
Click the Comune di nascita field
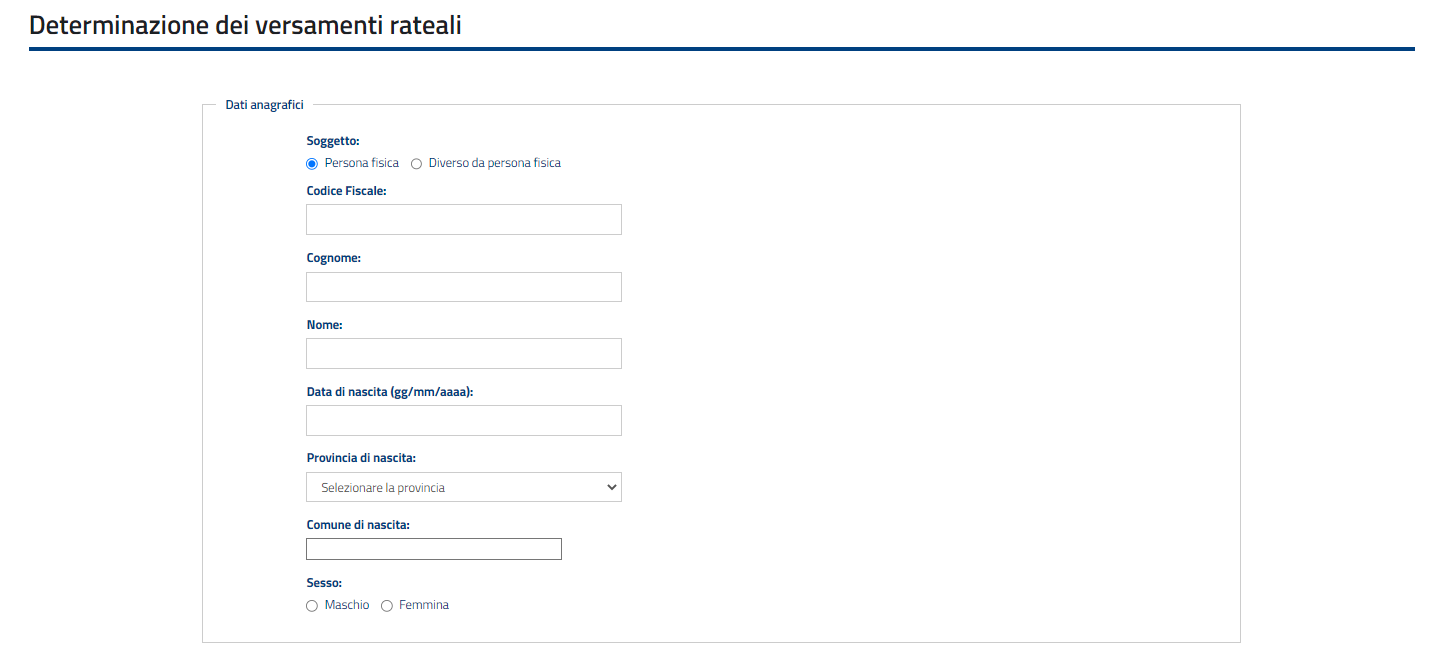tap(434, 549)
